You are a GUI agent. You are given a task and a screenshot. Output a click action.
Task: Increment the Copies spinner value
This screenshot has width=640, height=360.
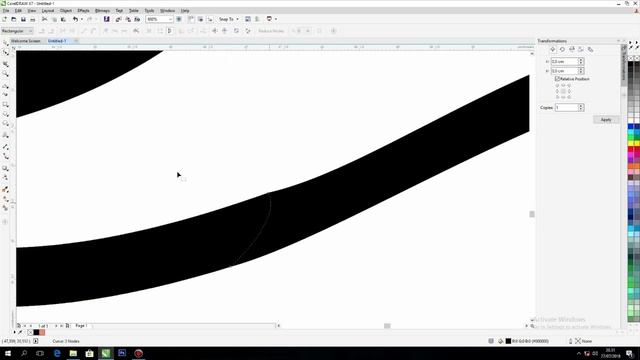pos(581,106)
